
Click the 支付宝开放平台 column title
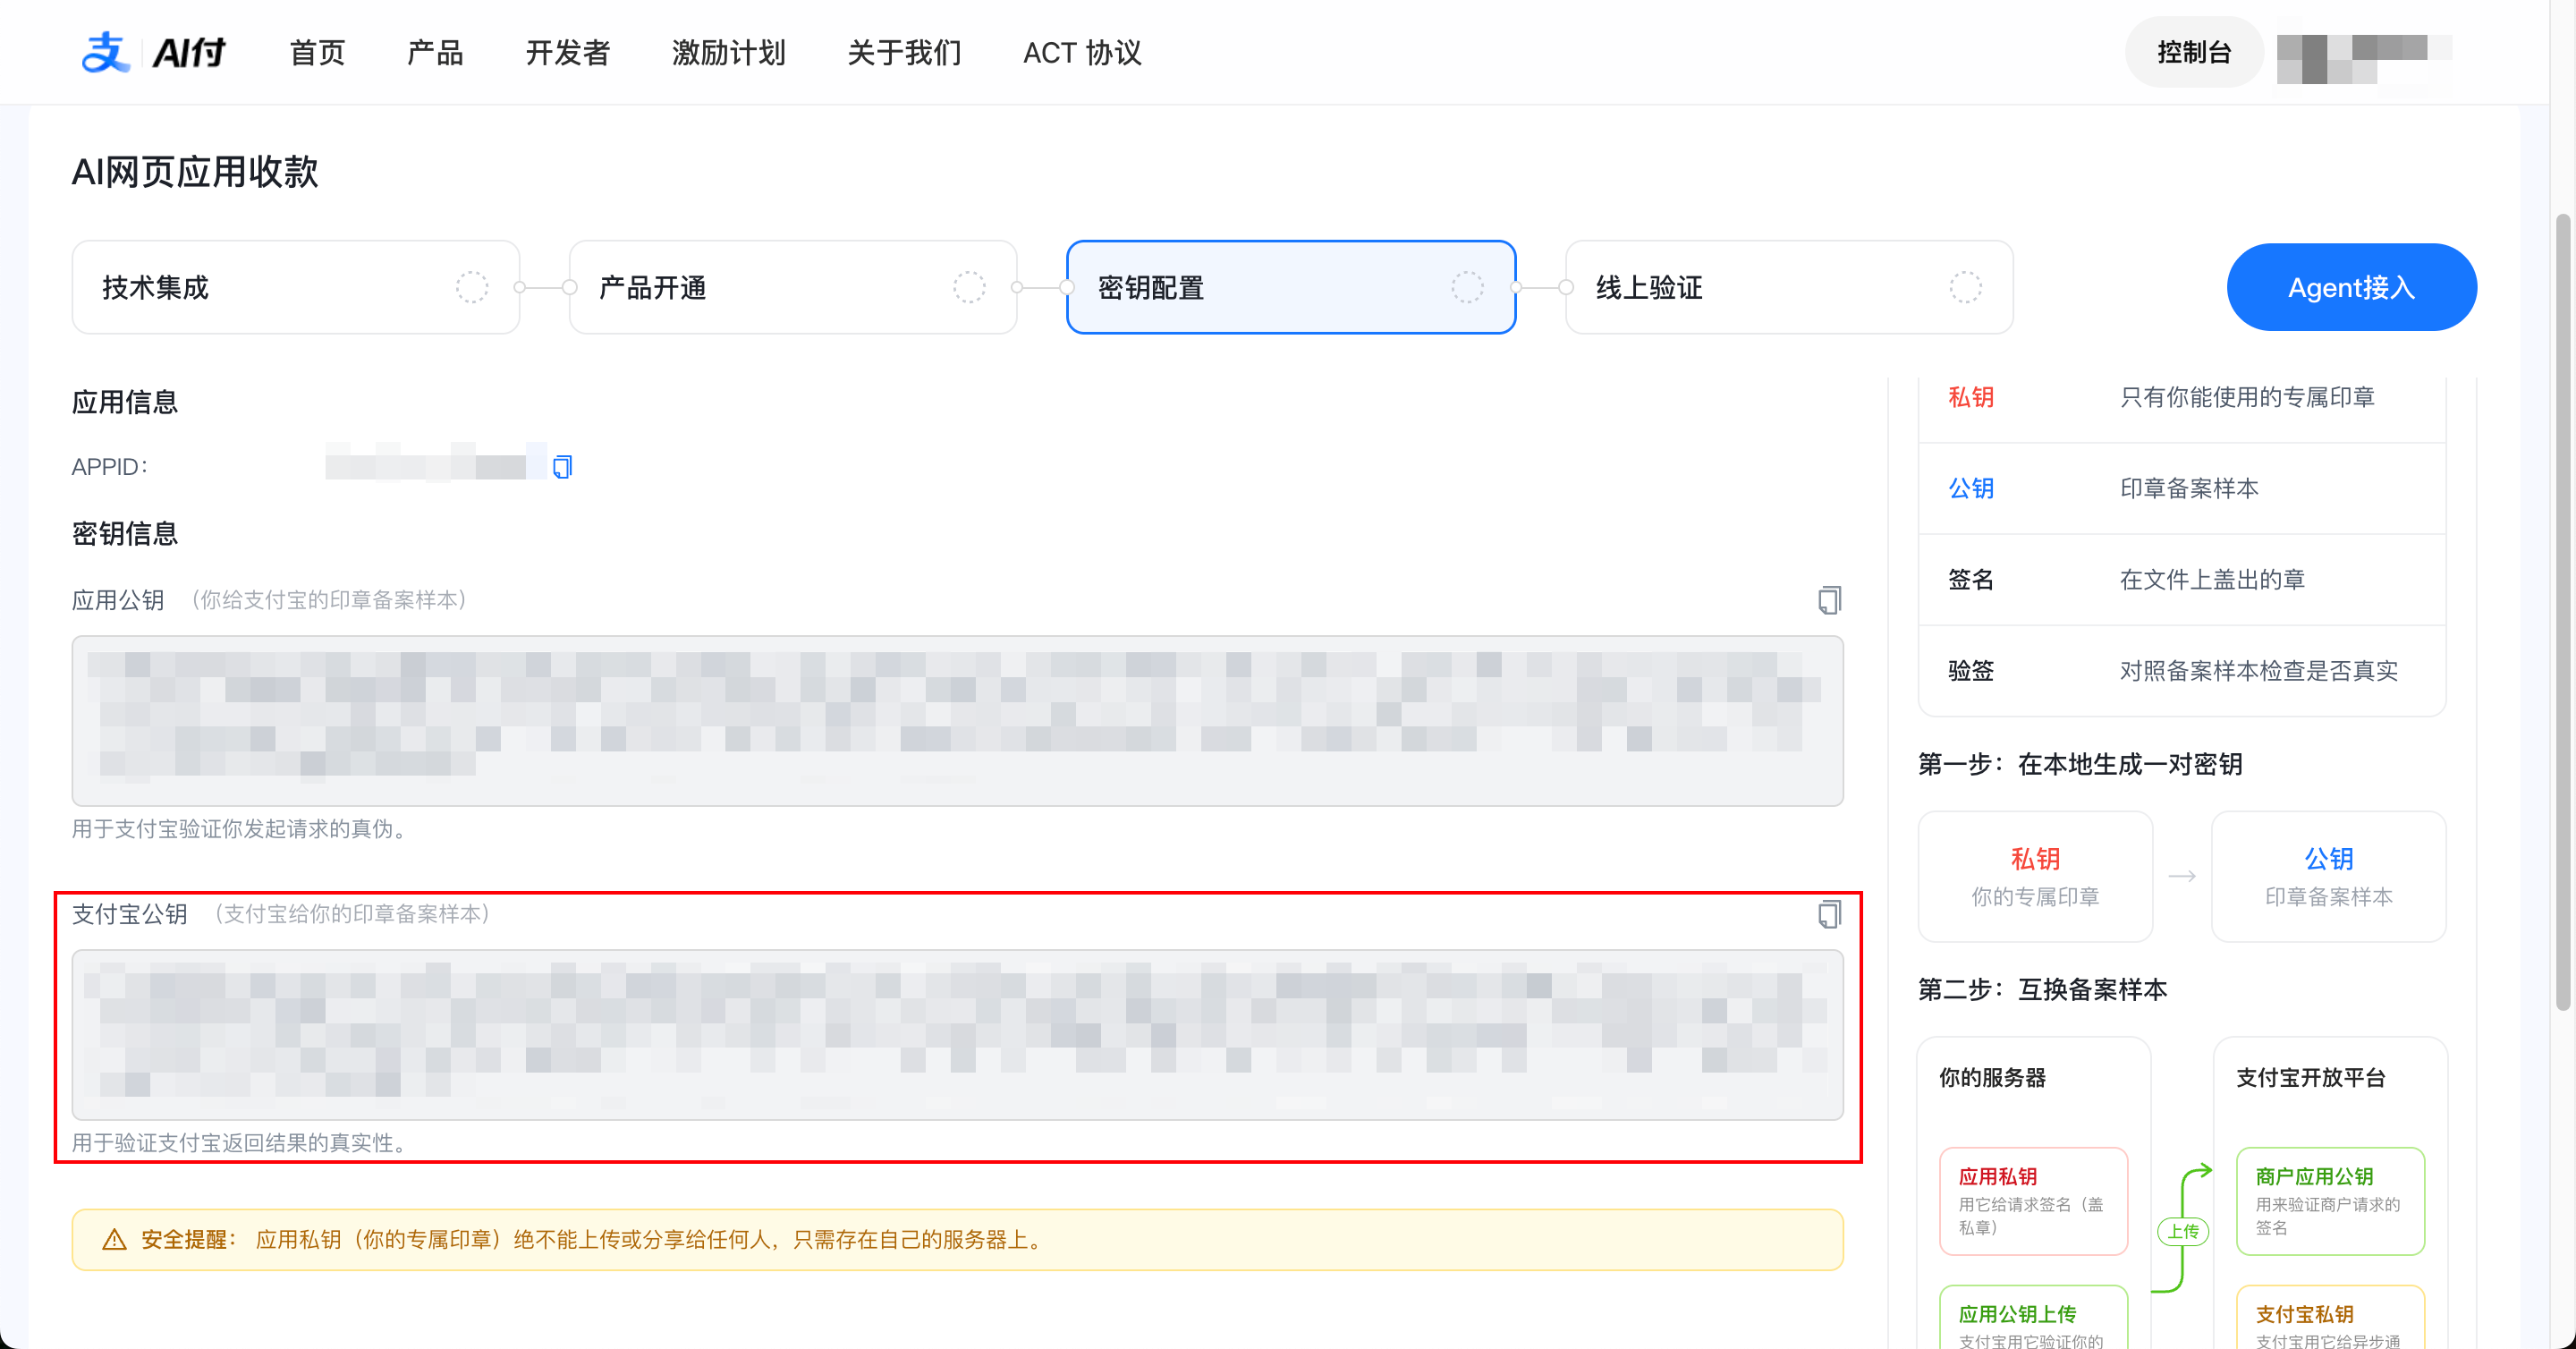click(x=2311, y=1077)
